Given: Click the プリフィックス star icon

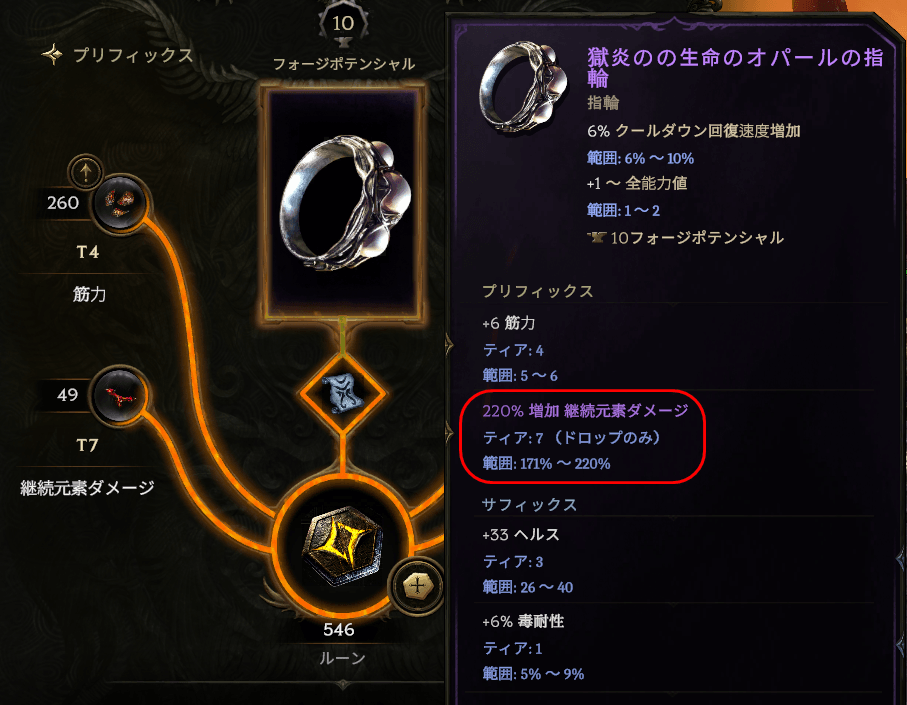Looking at the screenshot, I should [x=52, y=55].
